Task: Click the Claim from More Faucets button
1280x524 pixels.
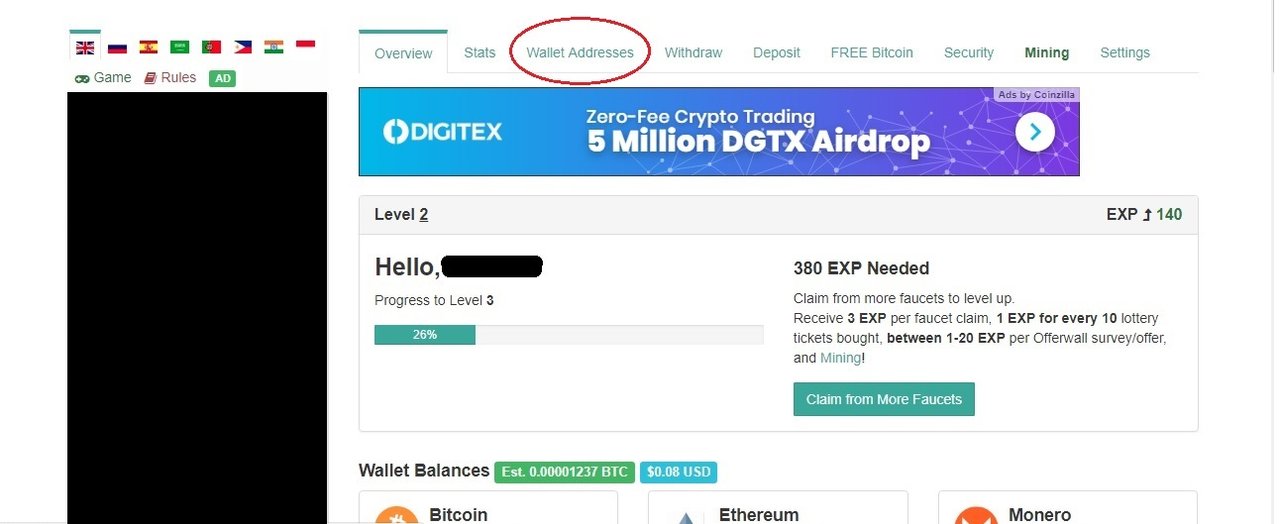Action: 884,399
